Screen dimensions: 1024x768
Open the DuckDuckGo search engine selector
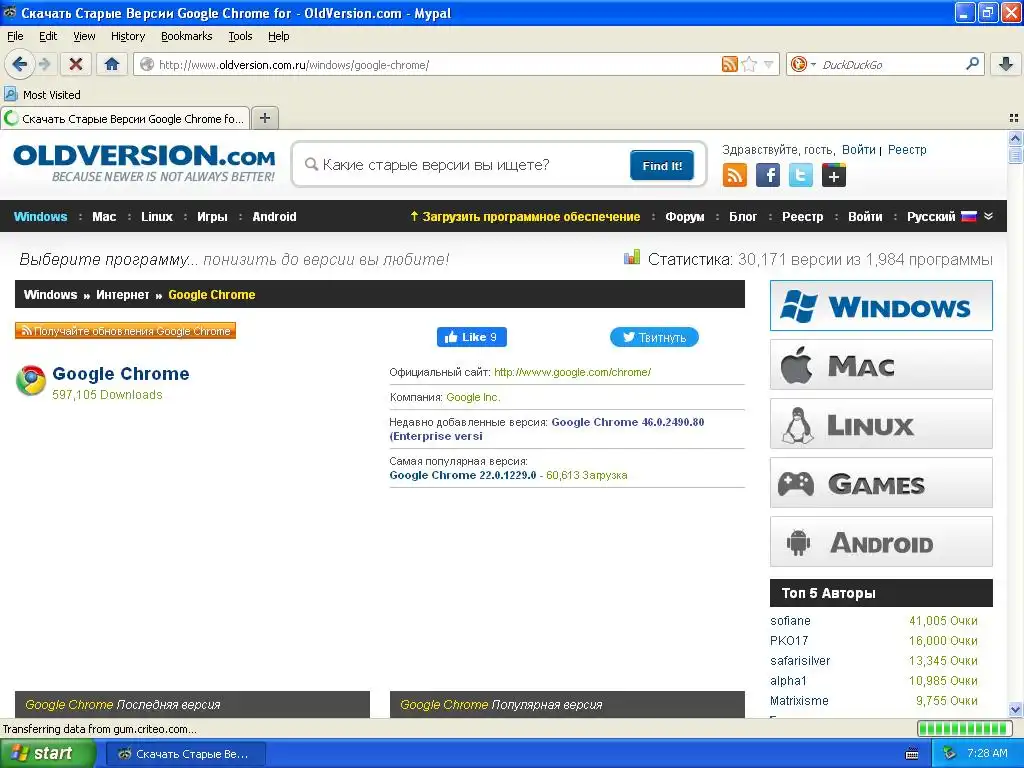(803, 64)
